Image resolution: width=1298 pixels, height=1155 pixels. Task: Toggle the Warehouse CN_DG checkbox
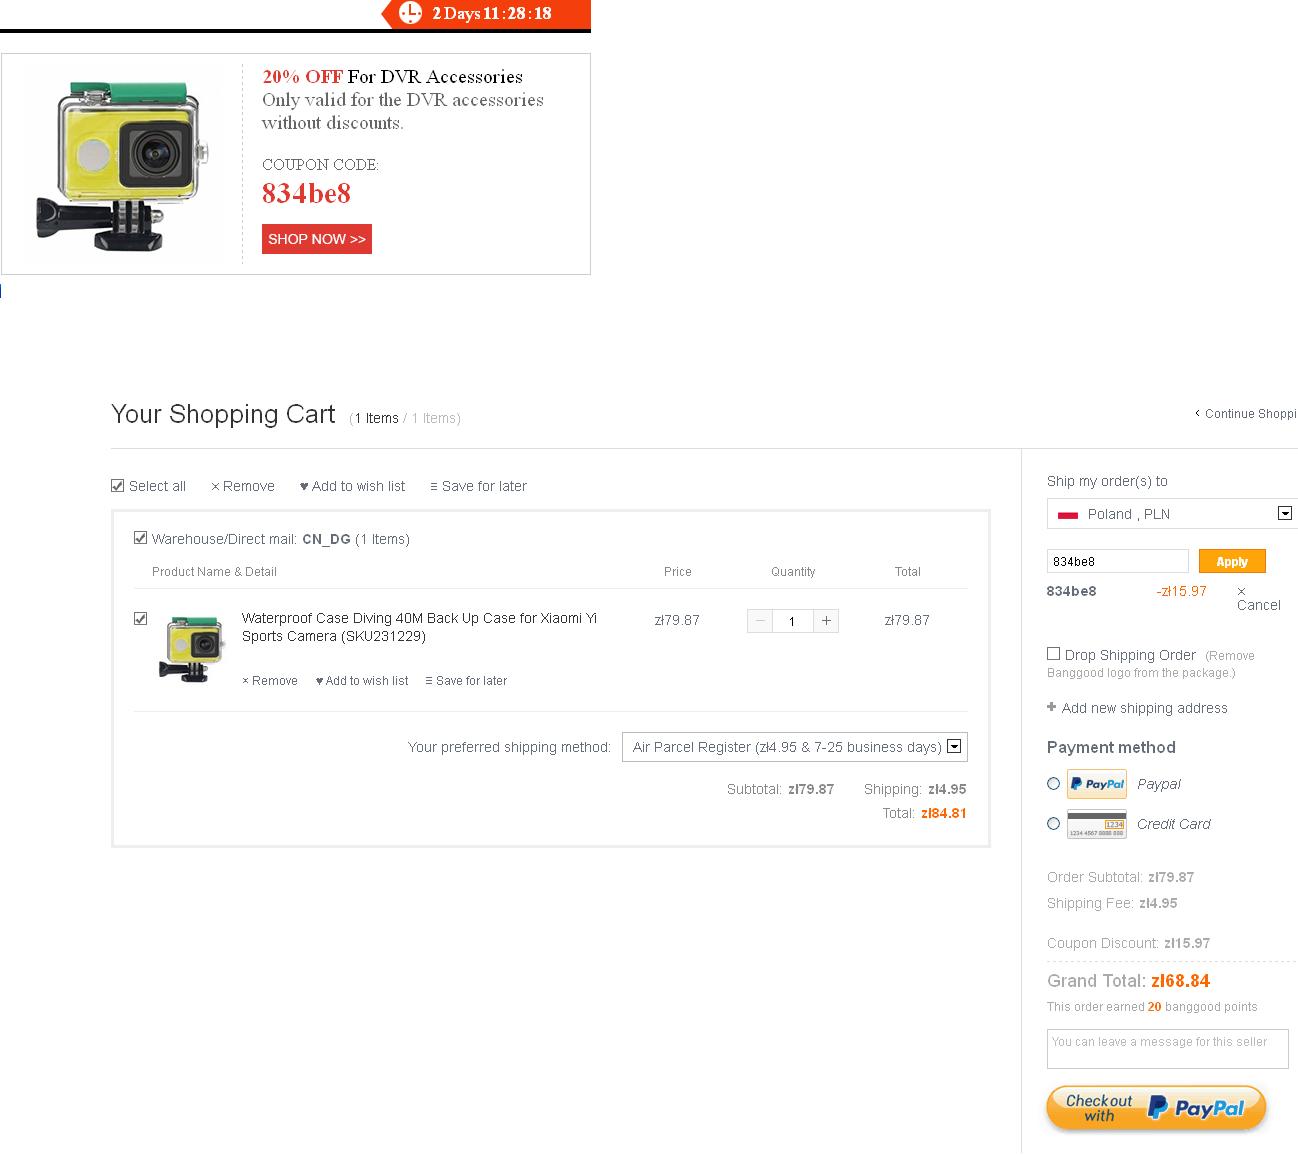pos(141,538)
